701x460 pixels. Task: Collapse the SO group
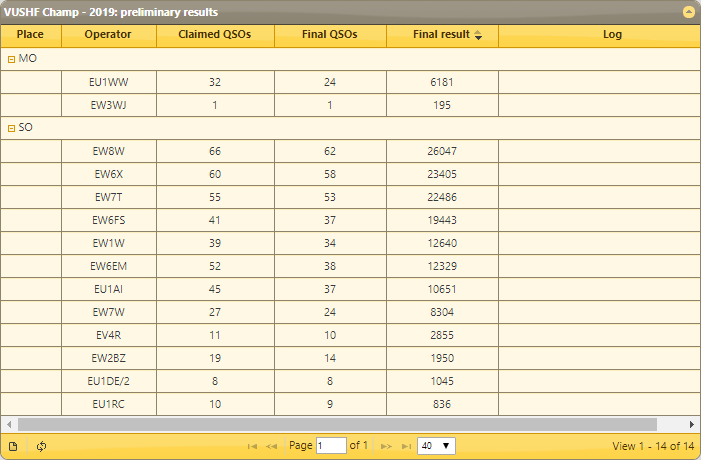click(x=11, y=128)
